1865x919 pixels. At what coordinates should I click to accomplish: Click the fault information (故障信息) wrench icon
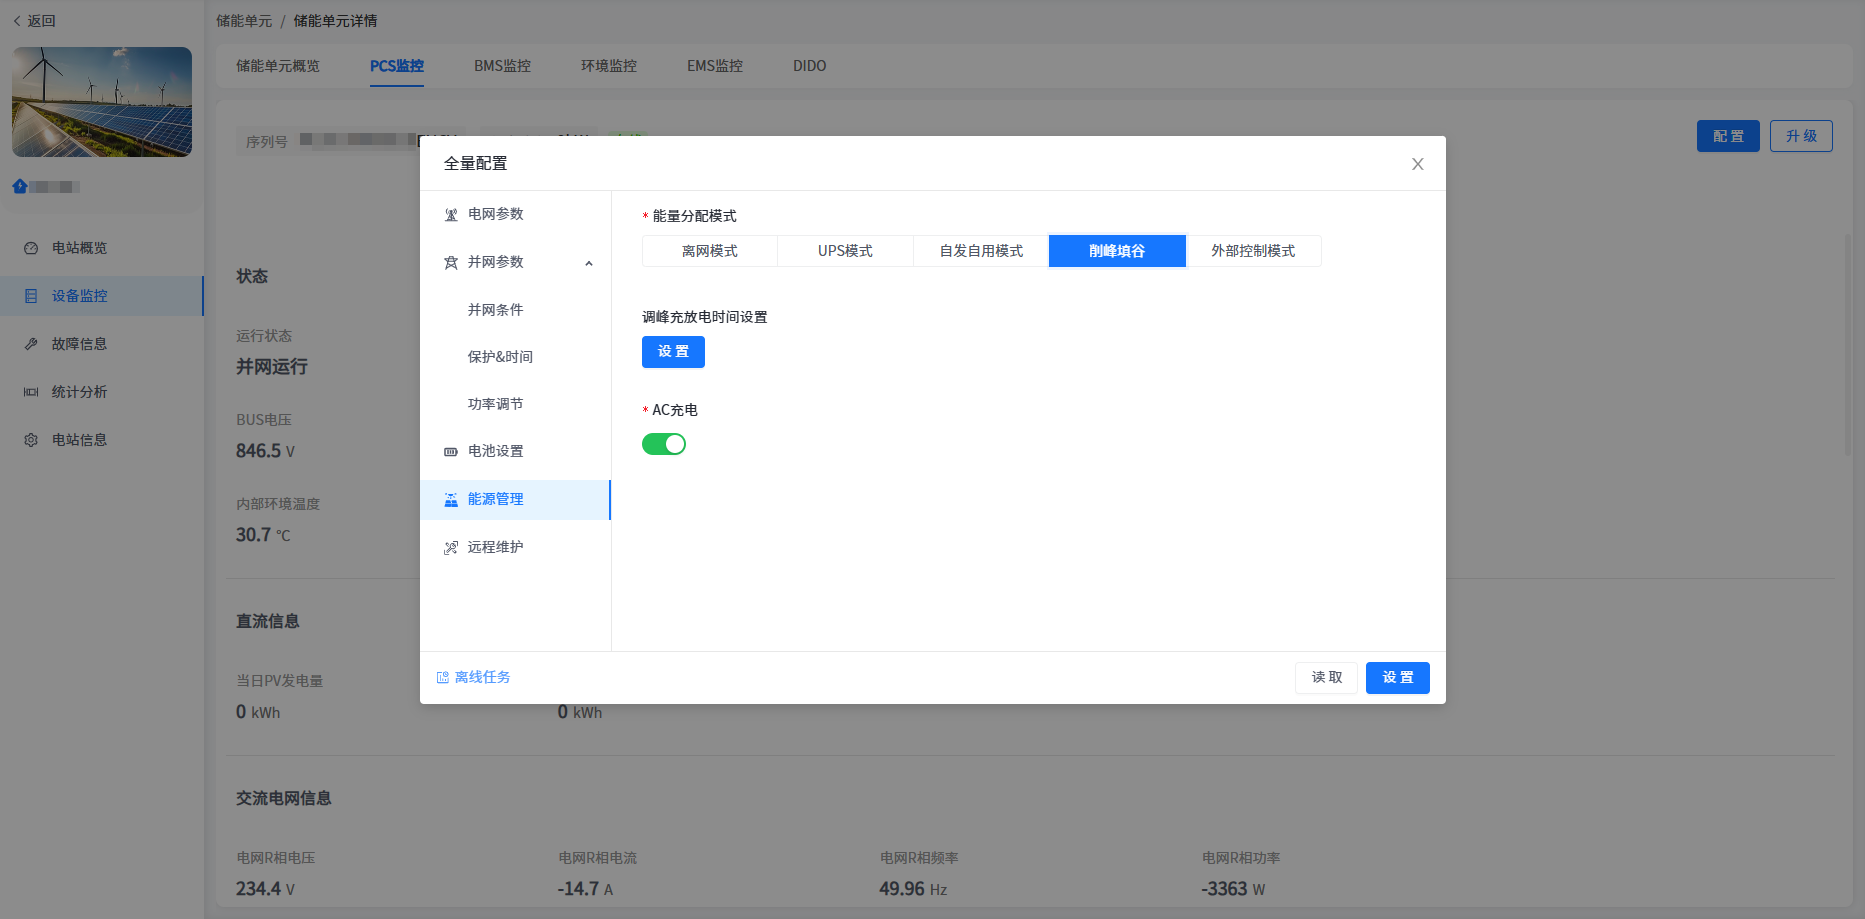31,344
